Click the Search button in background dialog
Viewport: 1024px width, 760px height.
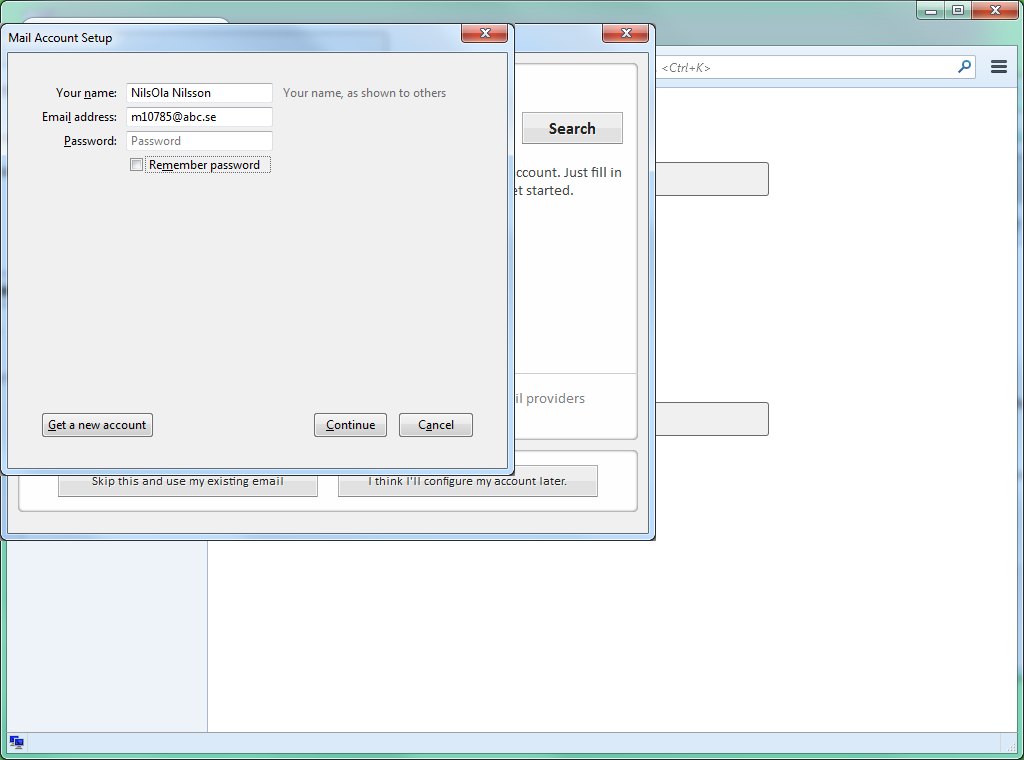click(572, 128)
